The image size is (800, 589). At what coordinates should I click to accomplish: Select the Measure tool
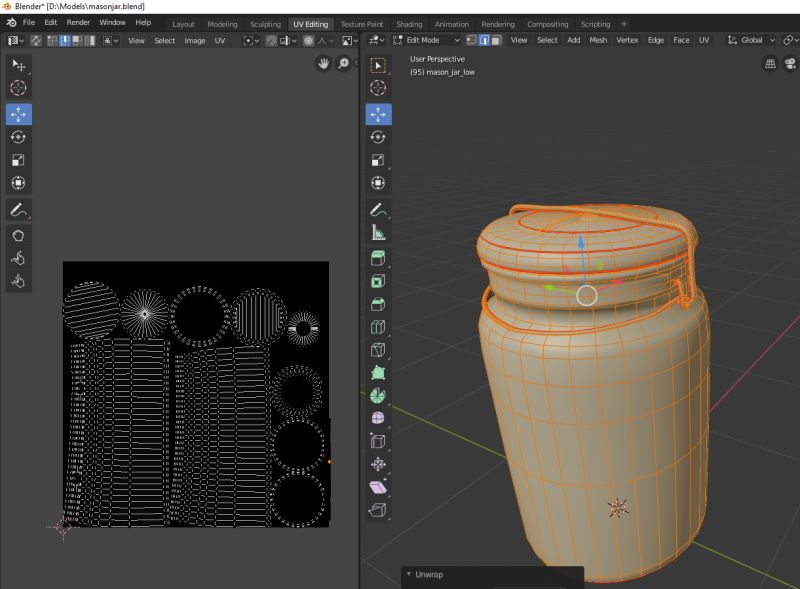tap(377, 234)
